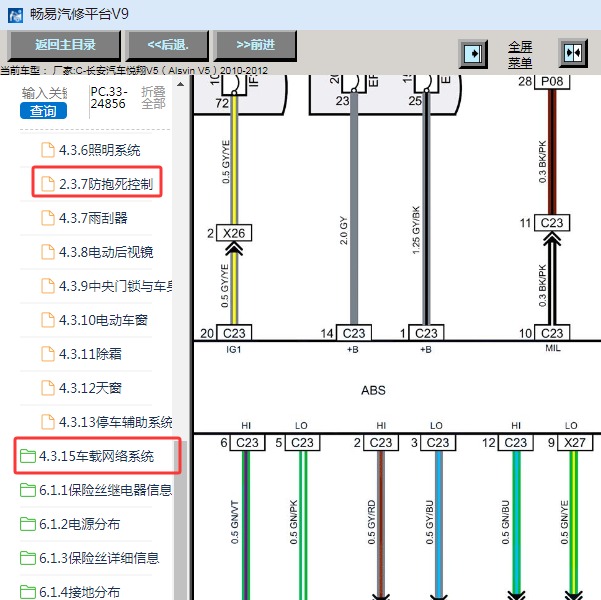Click the folder icon beside 4.3.15车载网络系统
Screen dimensions: 601x600
tap(28, 456)
